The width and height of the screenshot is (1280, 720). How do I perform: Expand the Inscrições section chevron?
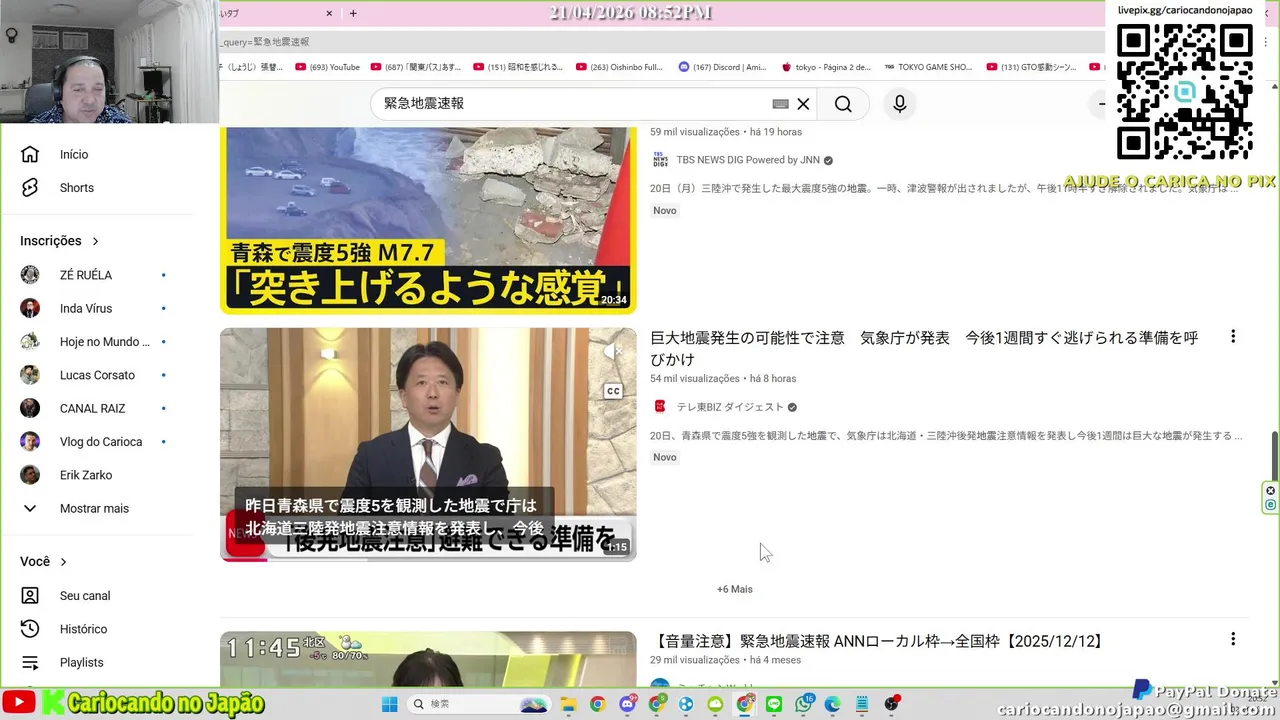[96, 241]
